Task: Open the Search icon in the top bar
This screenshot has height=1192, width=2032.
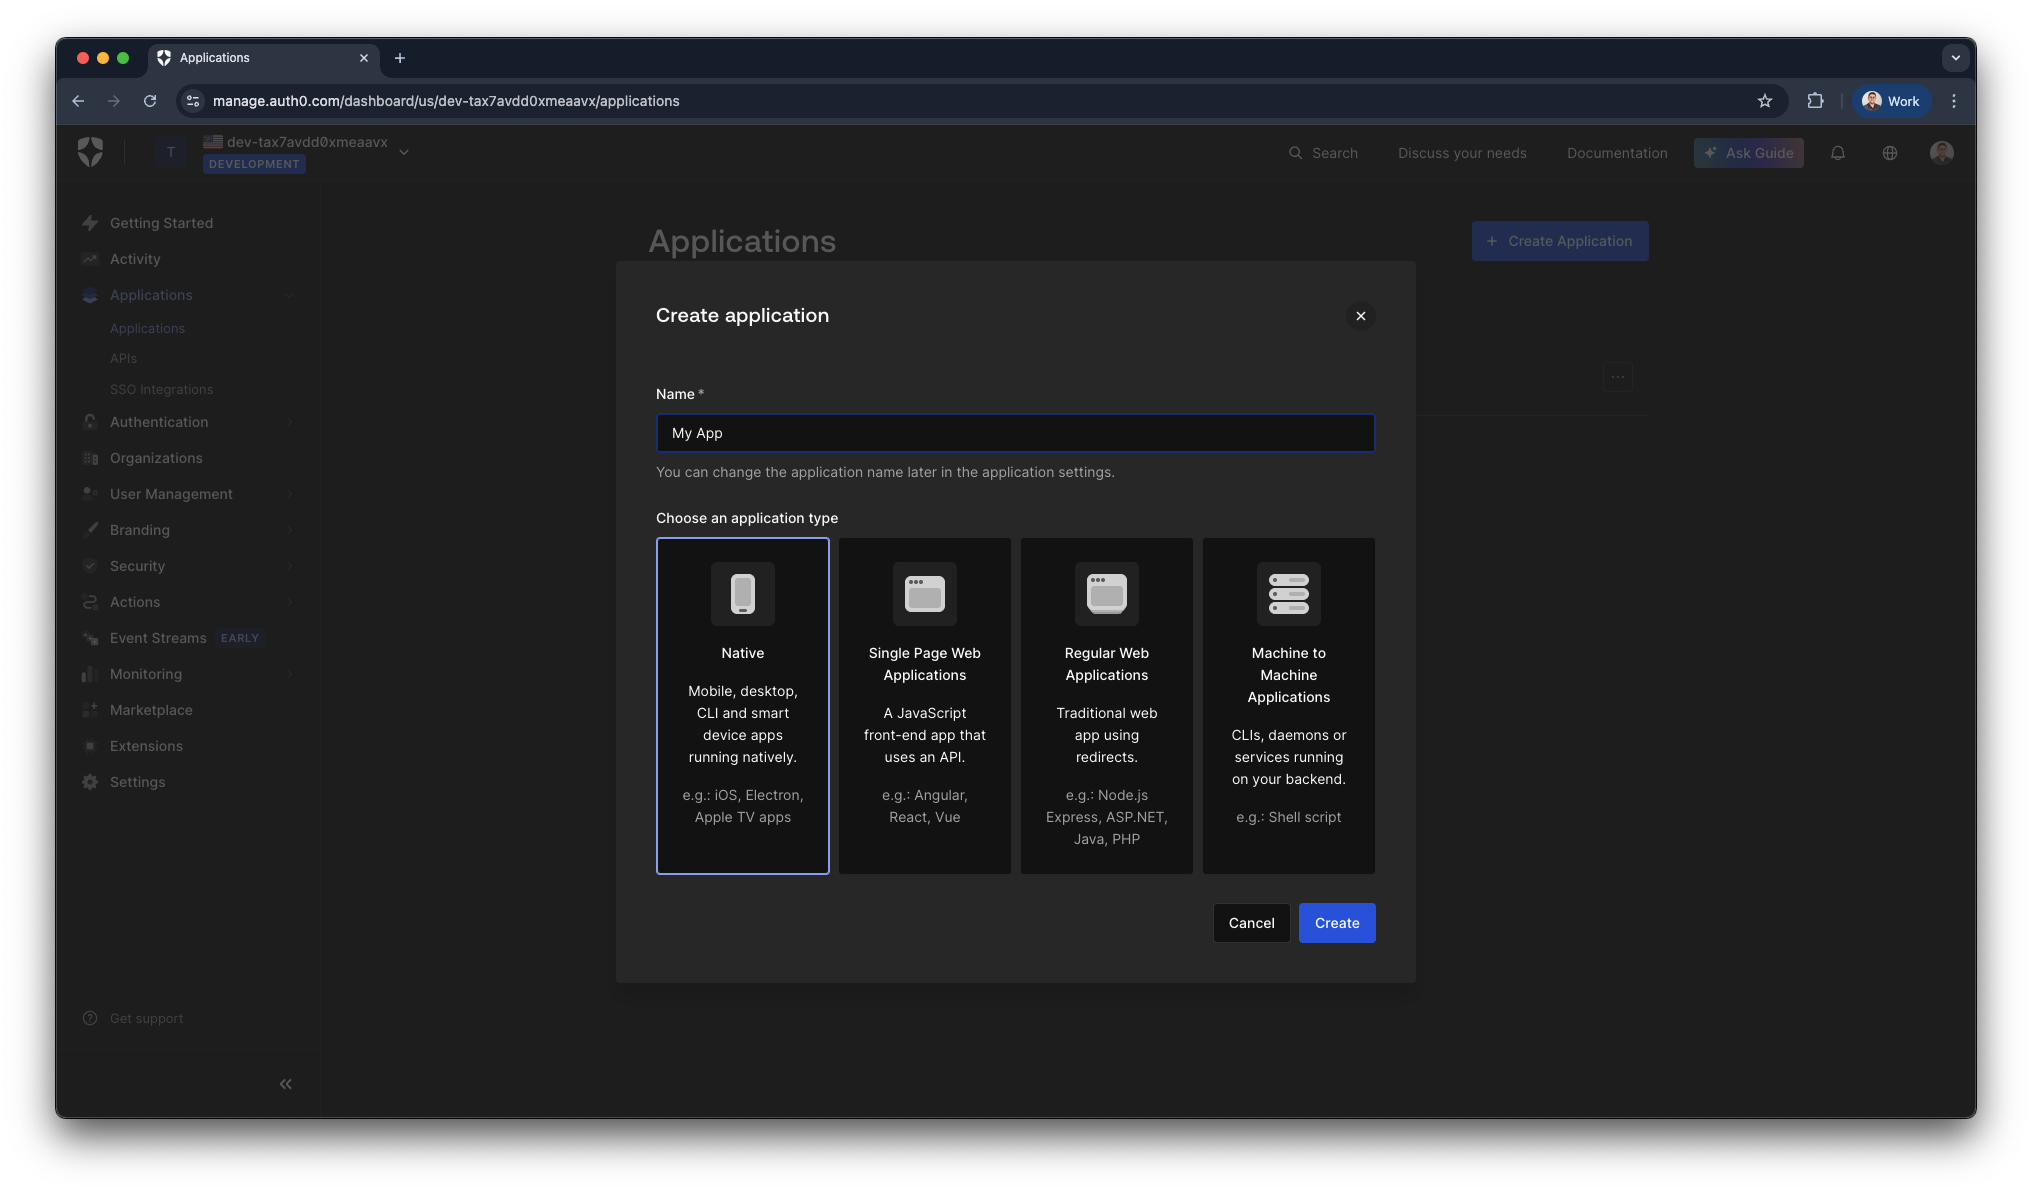Action: pyautogui.click(x=1294, y=153)
